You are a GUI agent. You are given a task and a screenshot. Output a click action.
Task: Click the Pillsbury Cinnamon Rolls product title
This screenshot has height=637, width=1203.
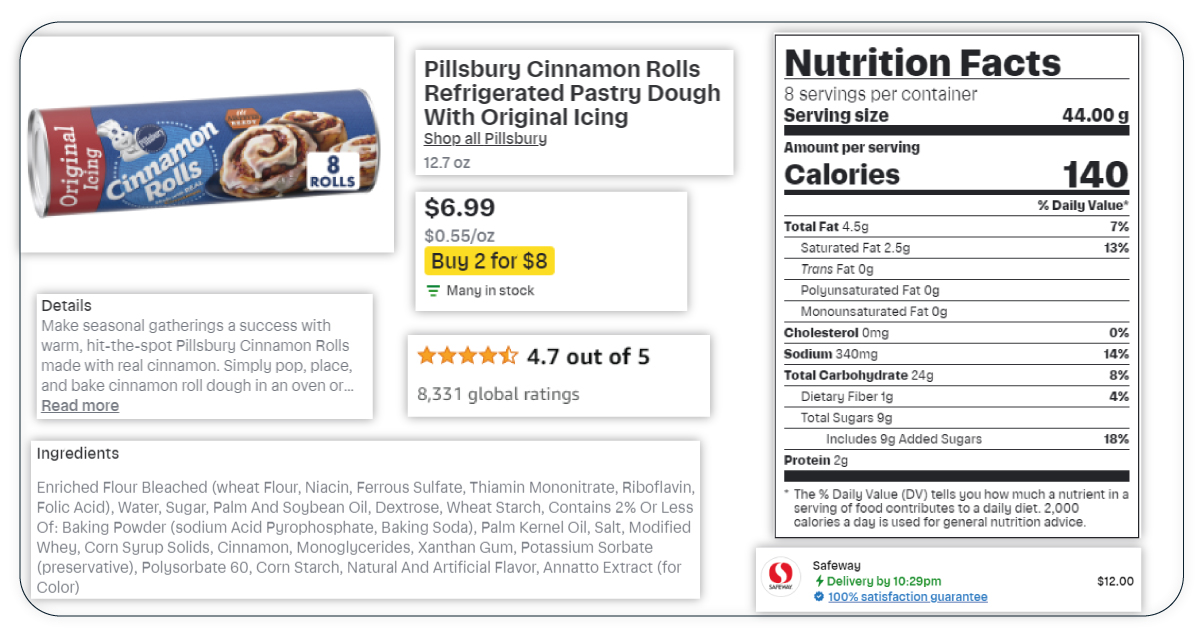tap(572, 93)
